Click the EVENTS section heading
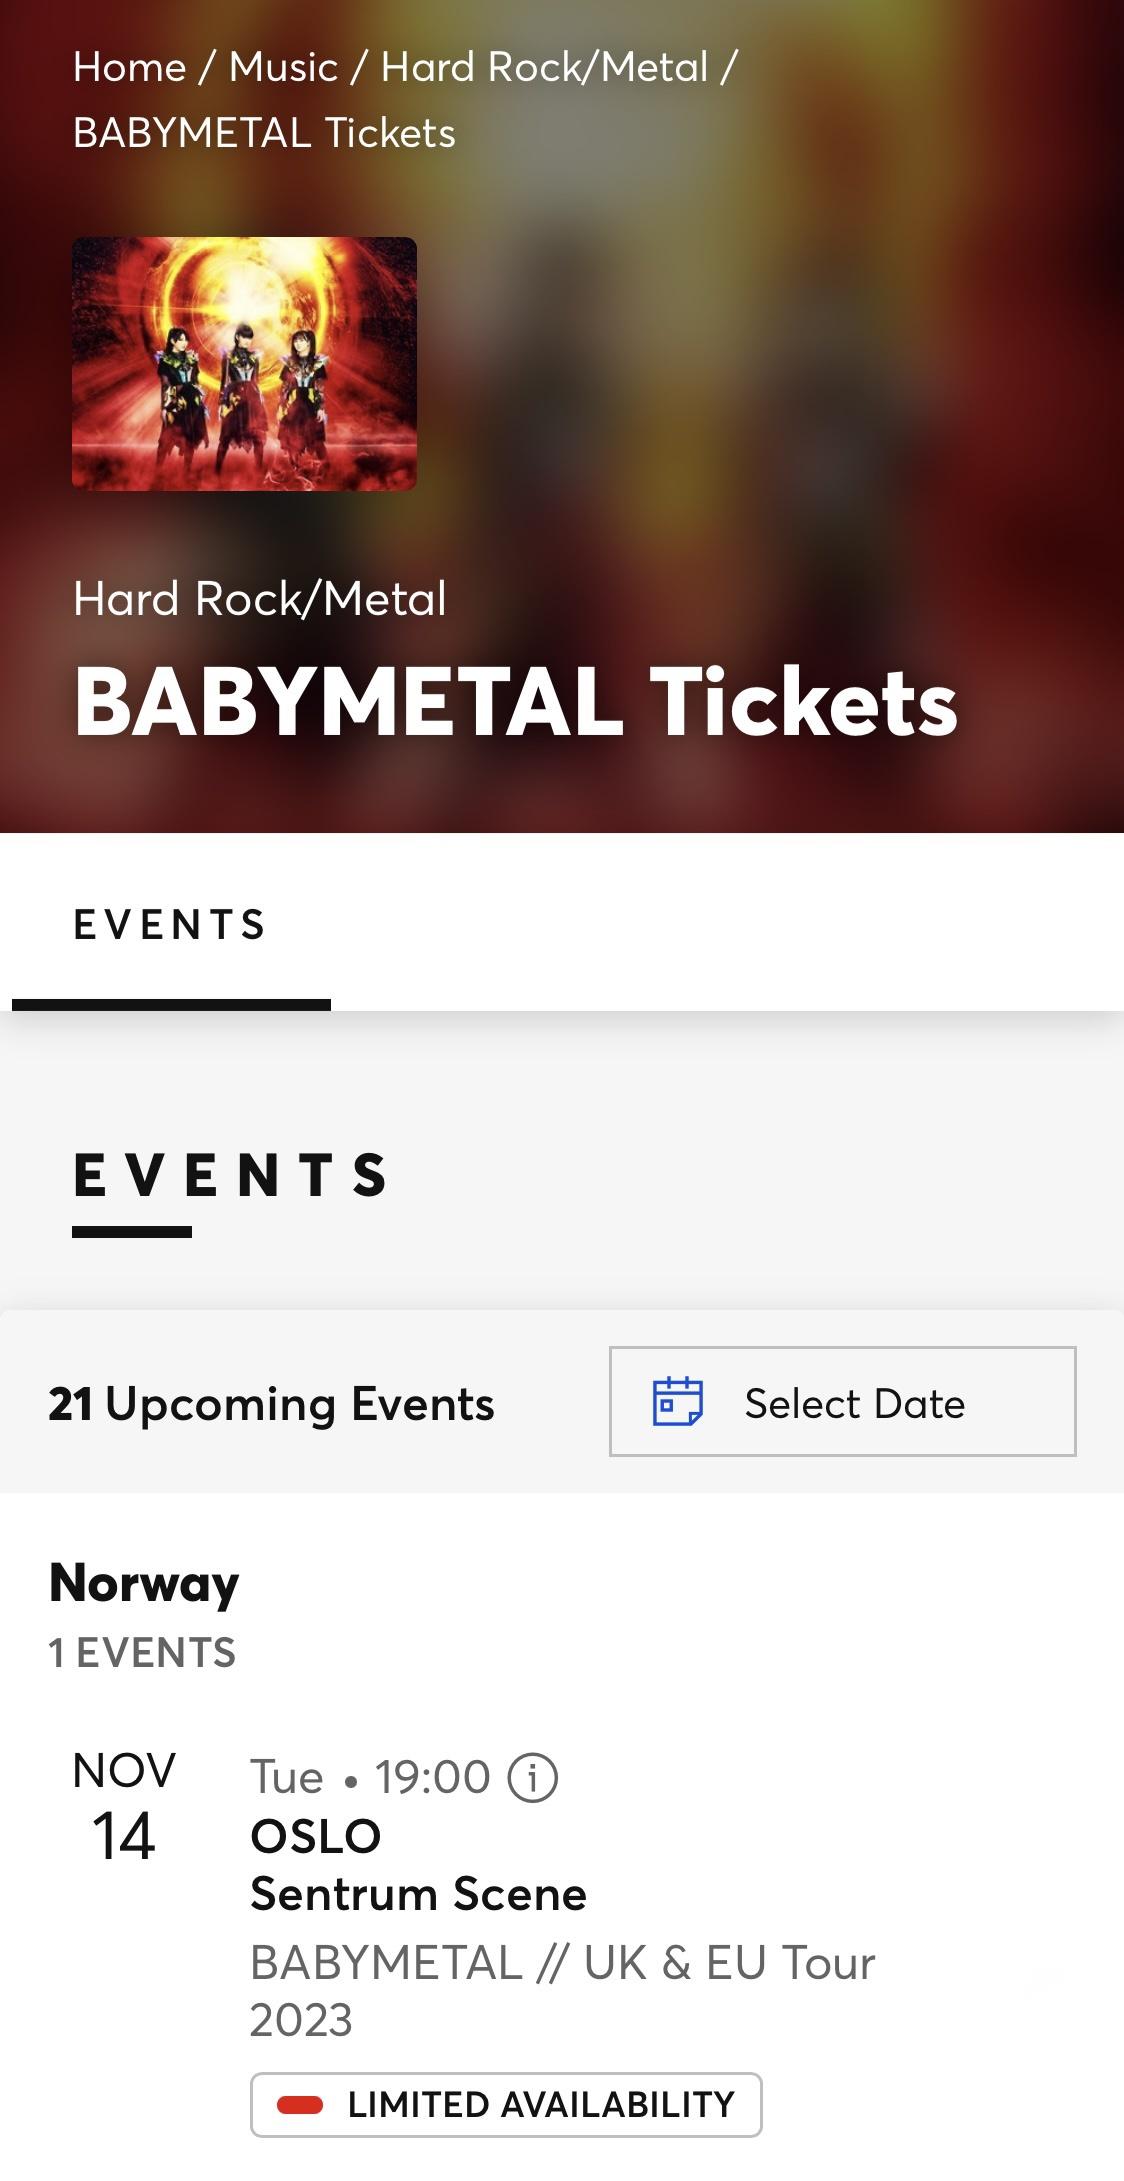 (231, 1174)
